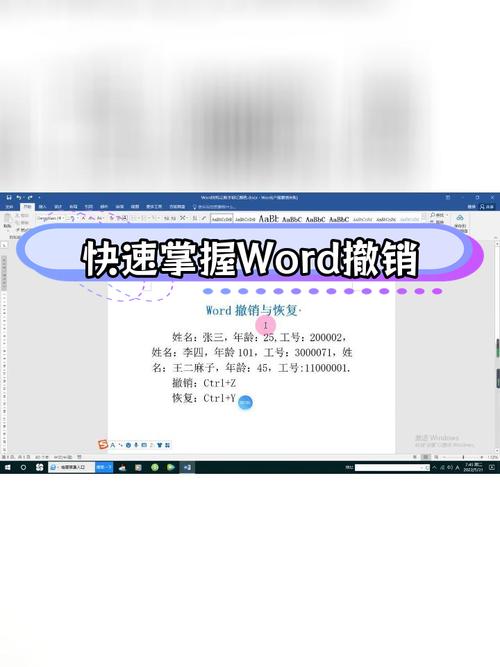The height and width of the screenshot is (667, 500).
Task: Click the Word icon on the taskbar
Action: (x=187, y=467)
